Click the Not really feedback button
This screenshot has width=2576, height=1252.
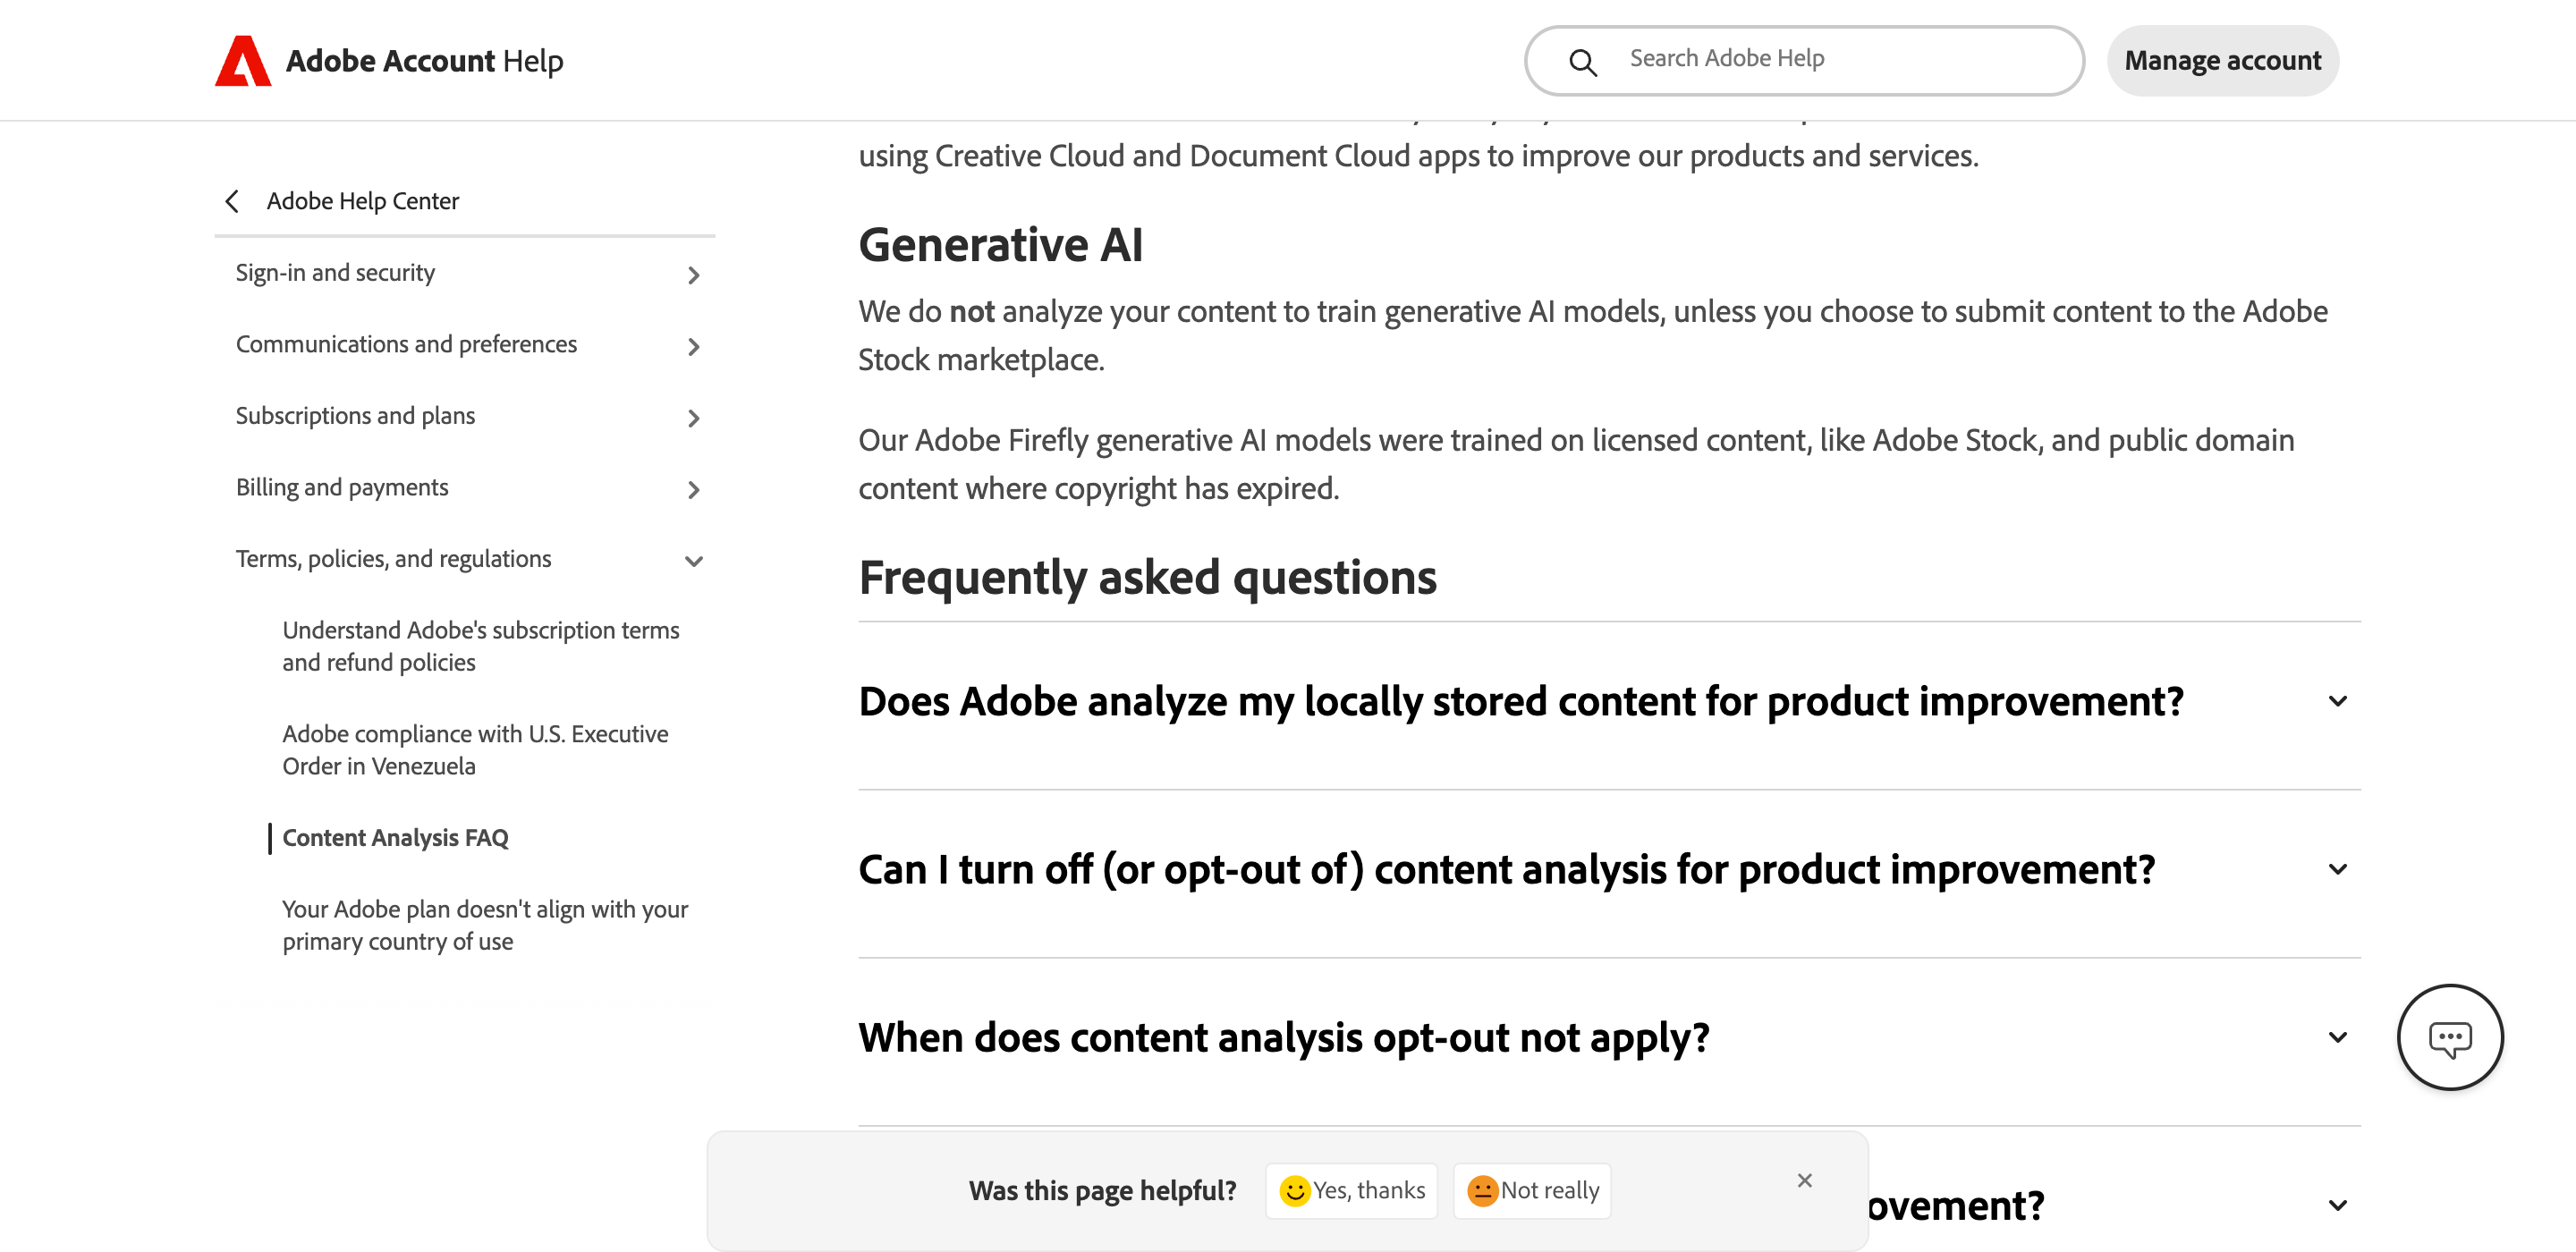pos(1531,1190)
